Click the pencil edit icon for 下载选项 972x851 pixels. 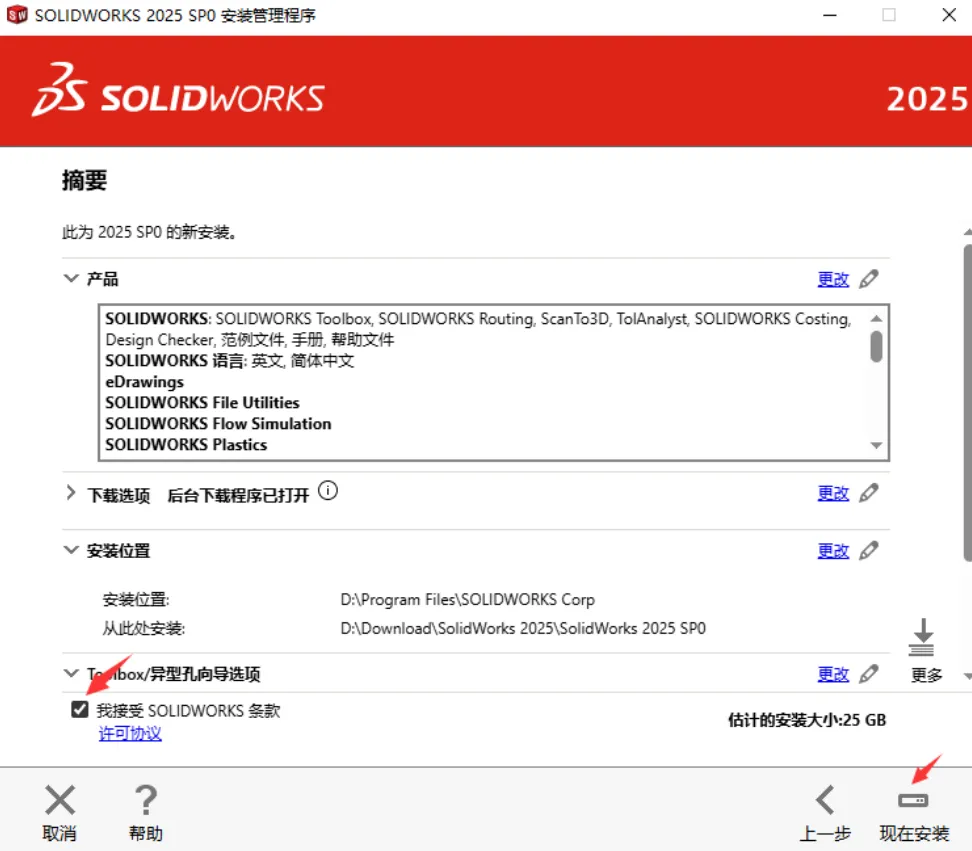[x=869, y=493]
